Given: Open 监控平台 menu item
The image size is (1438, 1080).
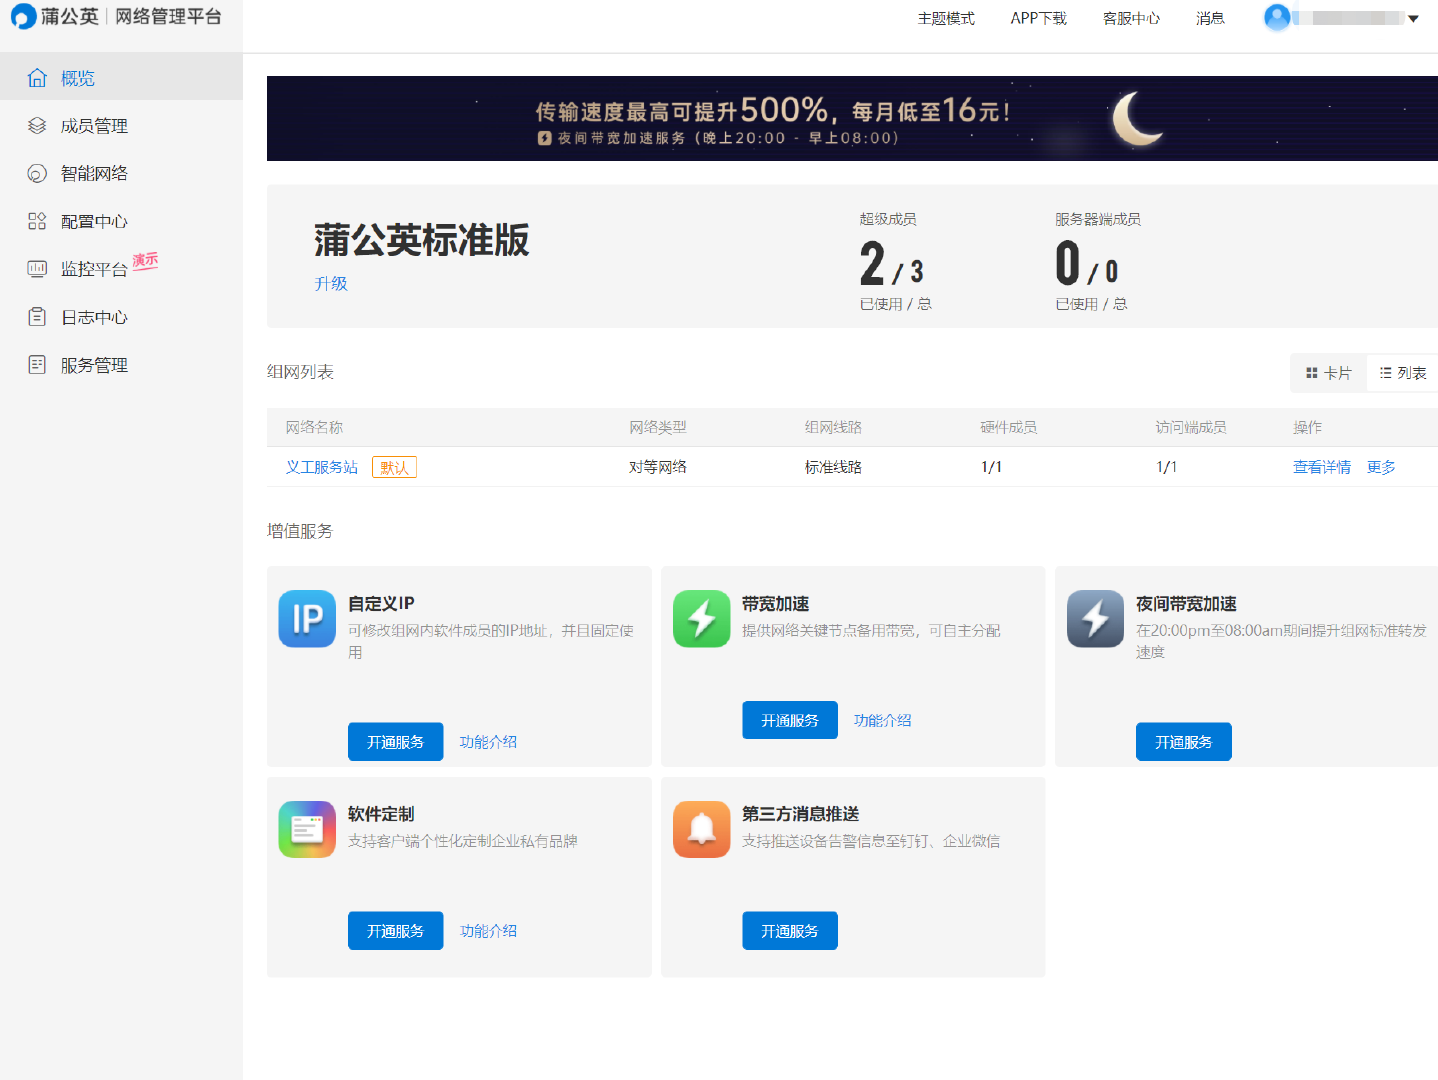Looking at the screenshot, I should point(121,269).
